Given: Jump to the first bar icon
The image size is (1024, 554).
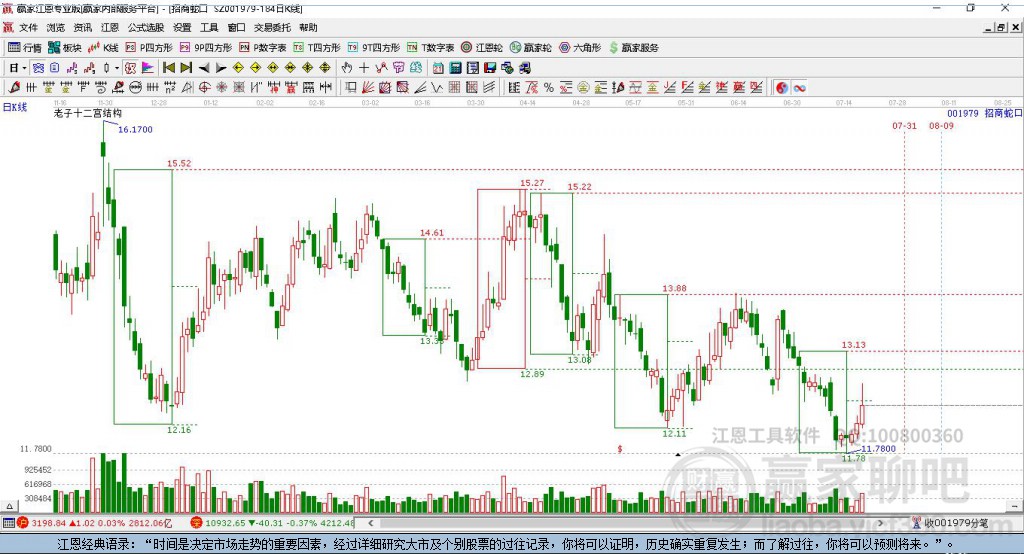Looking at the screenshot, I should tap(168, 68).
